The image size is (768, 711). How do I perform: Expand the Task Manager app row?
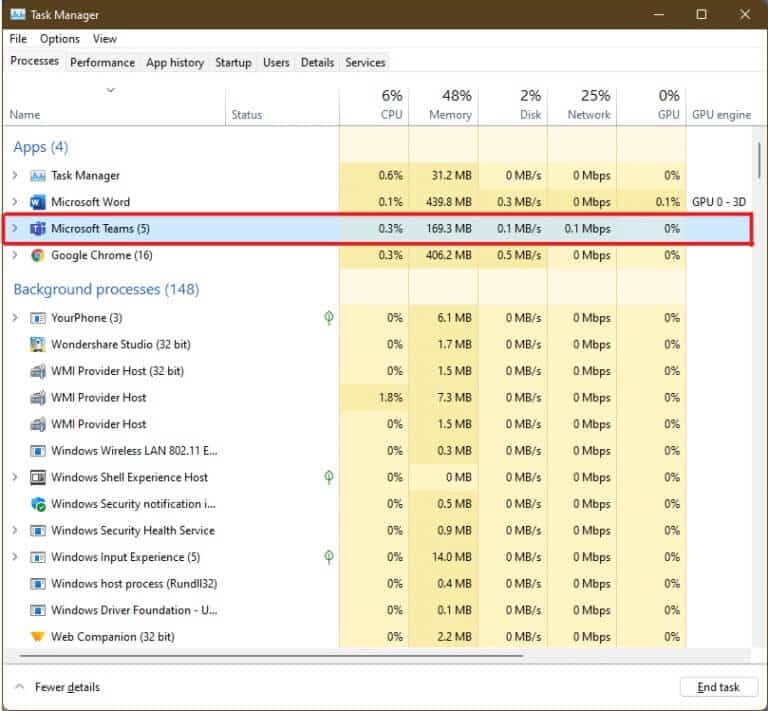(x=15, y=175)
